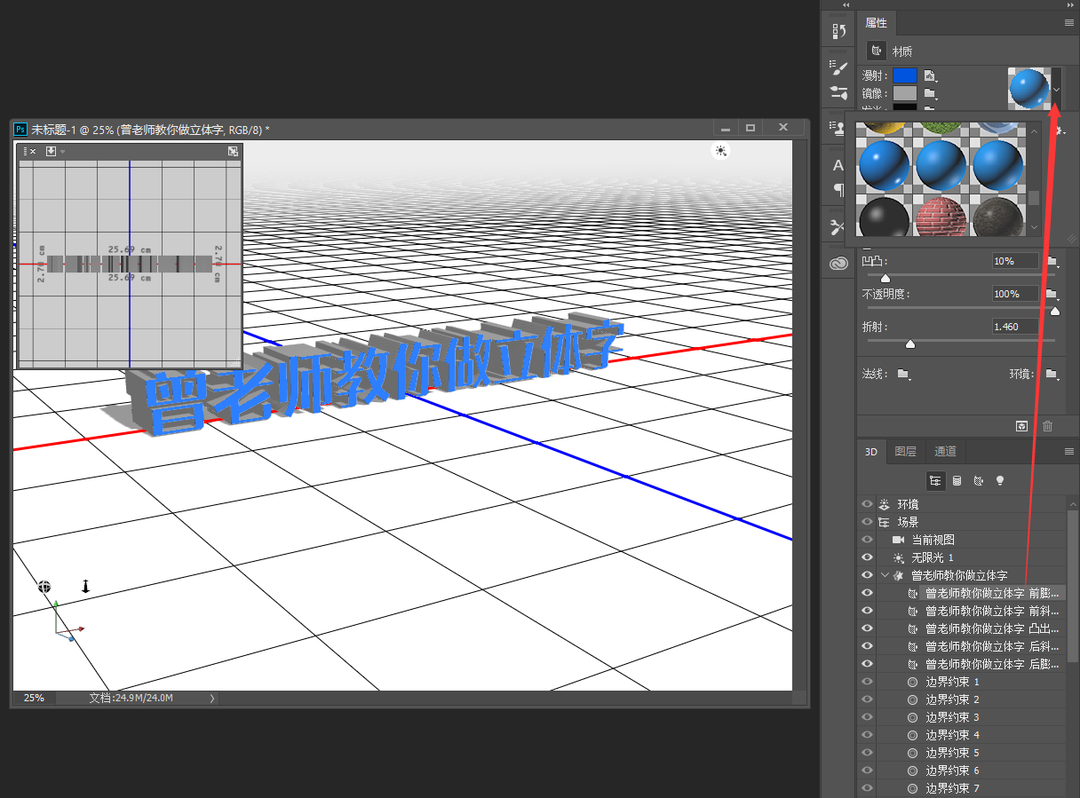The width and height of the screenshot is (1080, 798).
Task: Click the trash delete icon in Properties
Action: point(1048,426)
